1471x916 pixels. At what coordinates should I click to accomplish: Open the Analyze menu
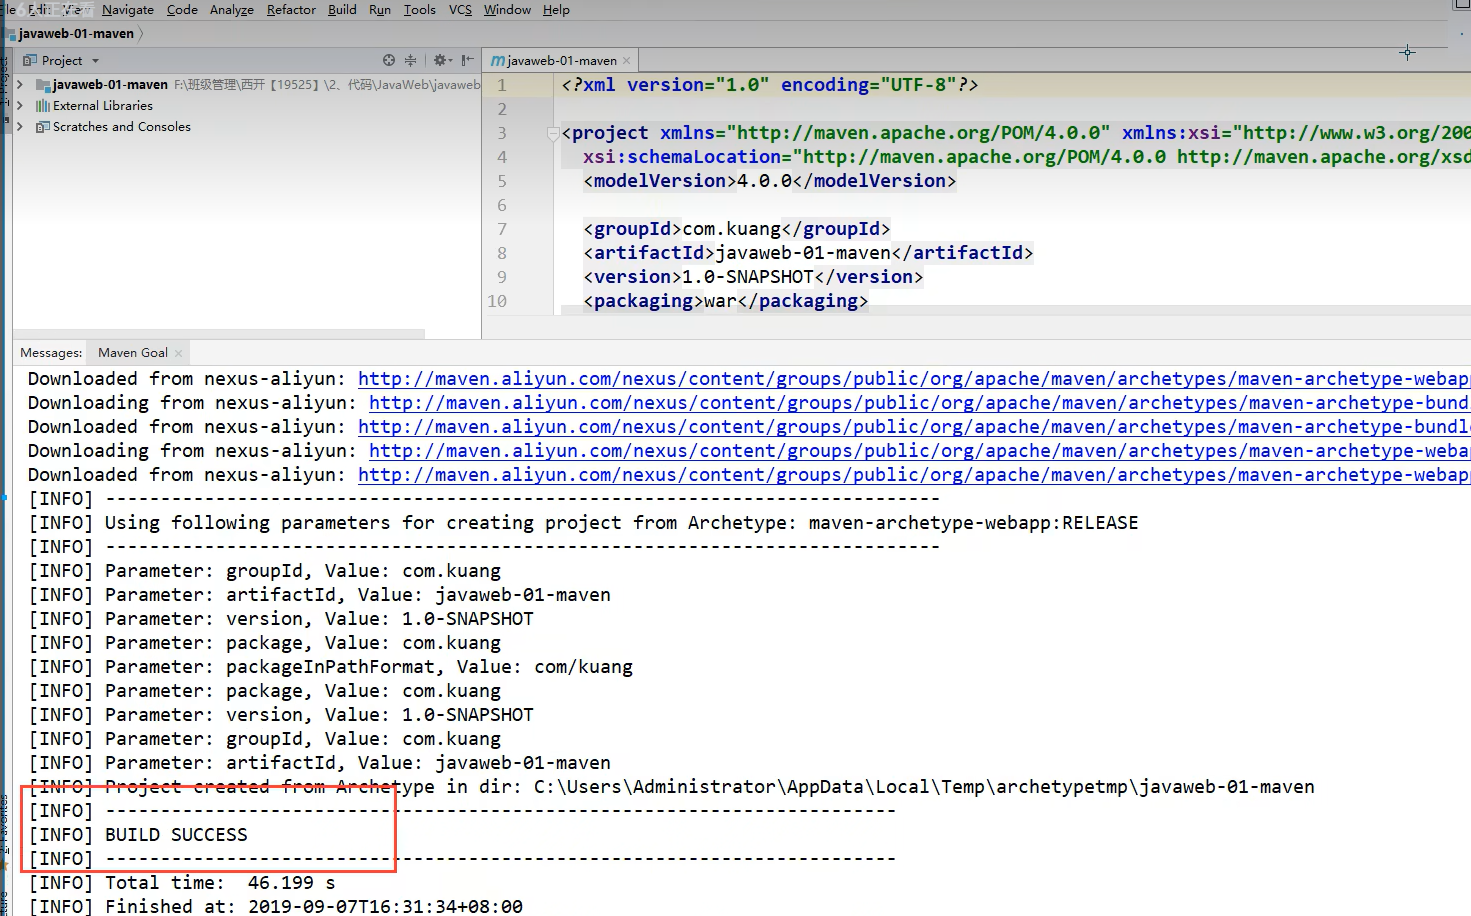(232, 10)
